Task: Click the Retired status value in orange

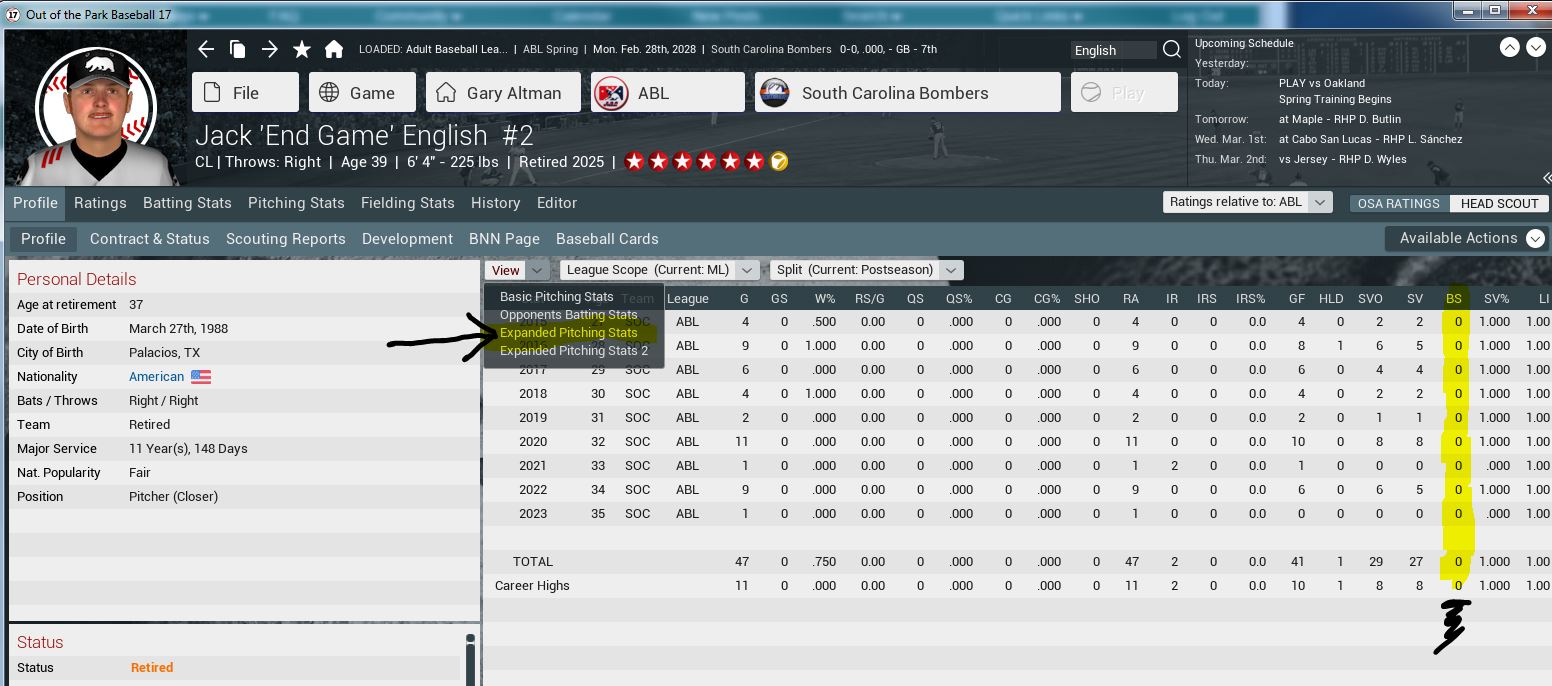Action: click(x=152, y=668)
